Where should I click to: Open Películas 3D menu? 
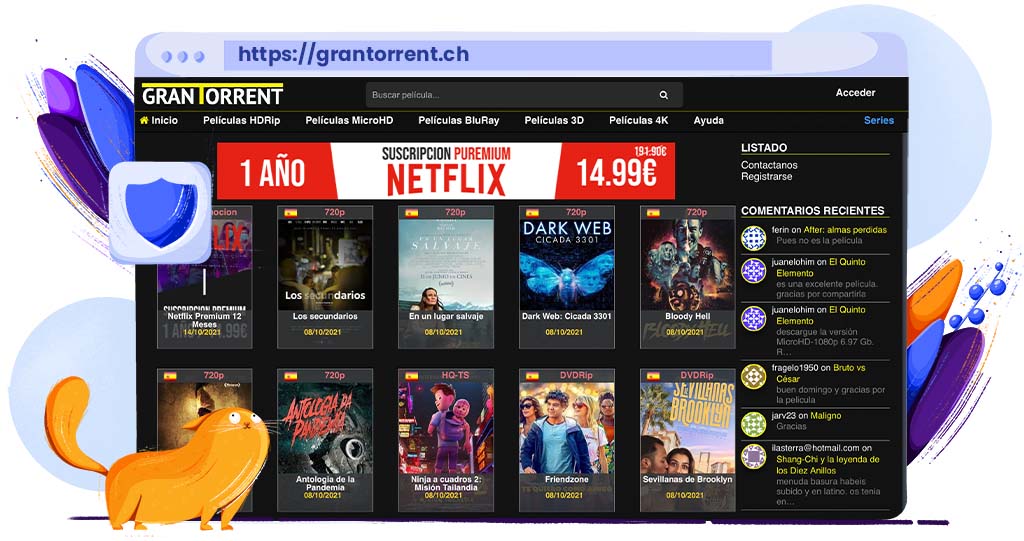click(x=554, y=120)
